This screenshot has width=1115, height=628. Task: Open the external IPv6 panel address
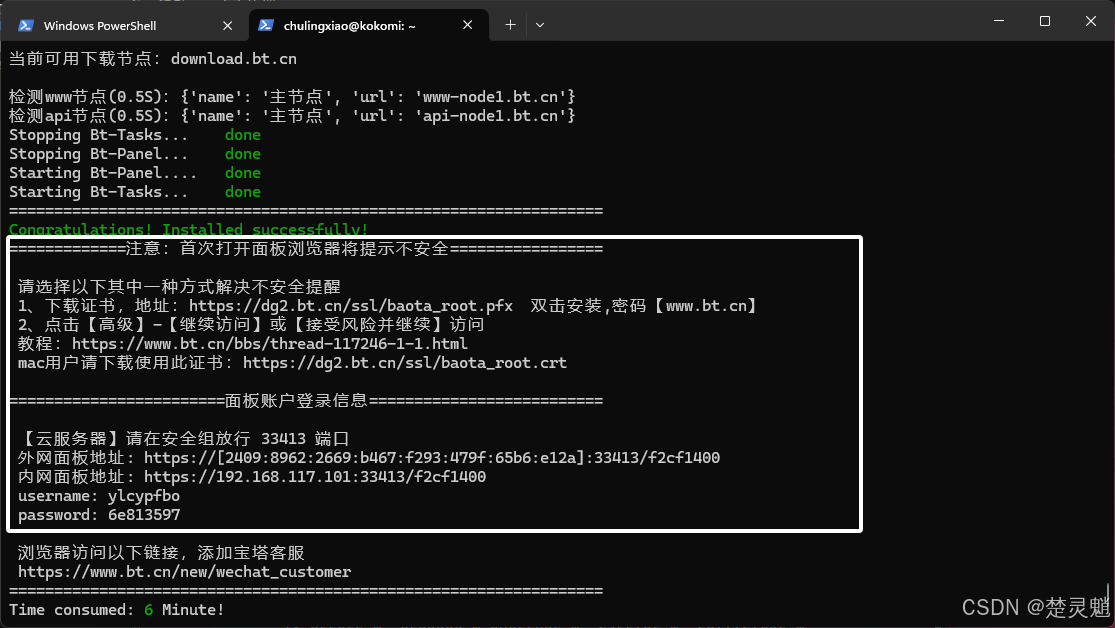432,458
